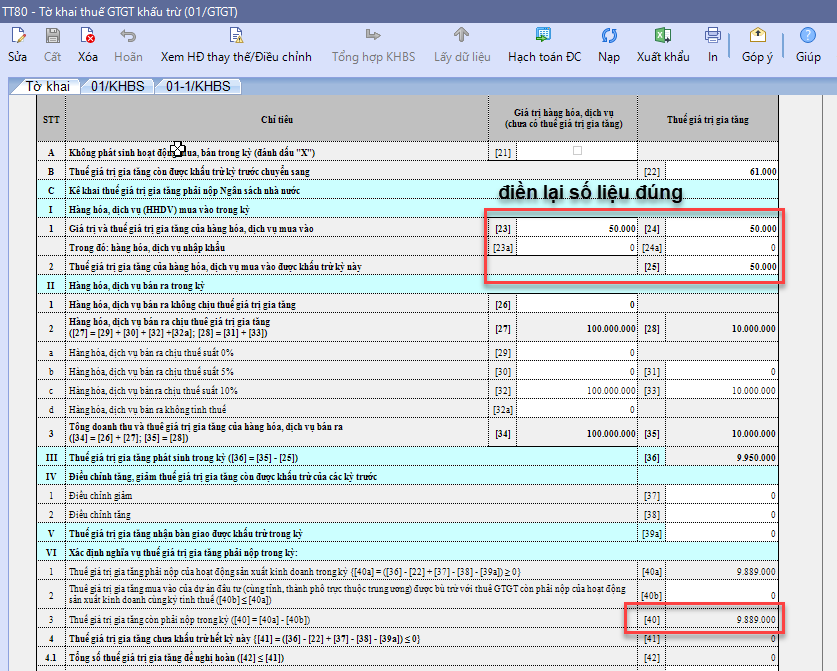Click the Sửa (Edit) pencil icon

click(18, 36)
